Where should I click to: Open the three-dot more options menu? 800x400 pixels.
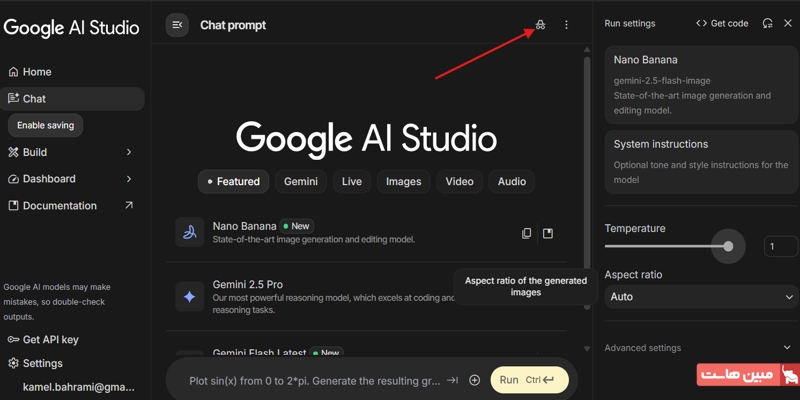(x=566, y=25)
